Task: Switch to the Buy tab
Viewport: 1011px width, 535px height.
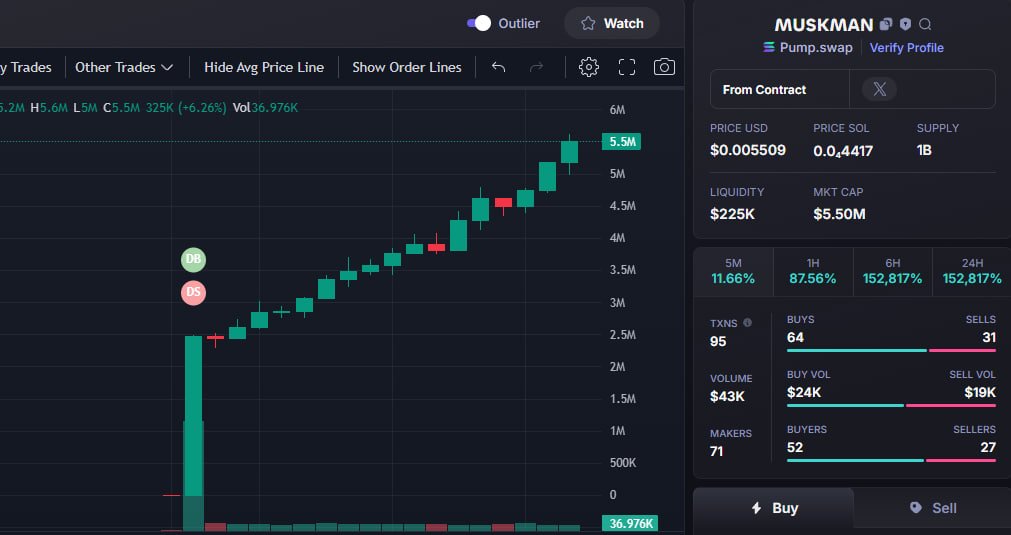Action: coord(774,508)
